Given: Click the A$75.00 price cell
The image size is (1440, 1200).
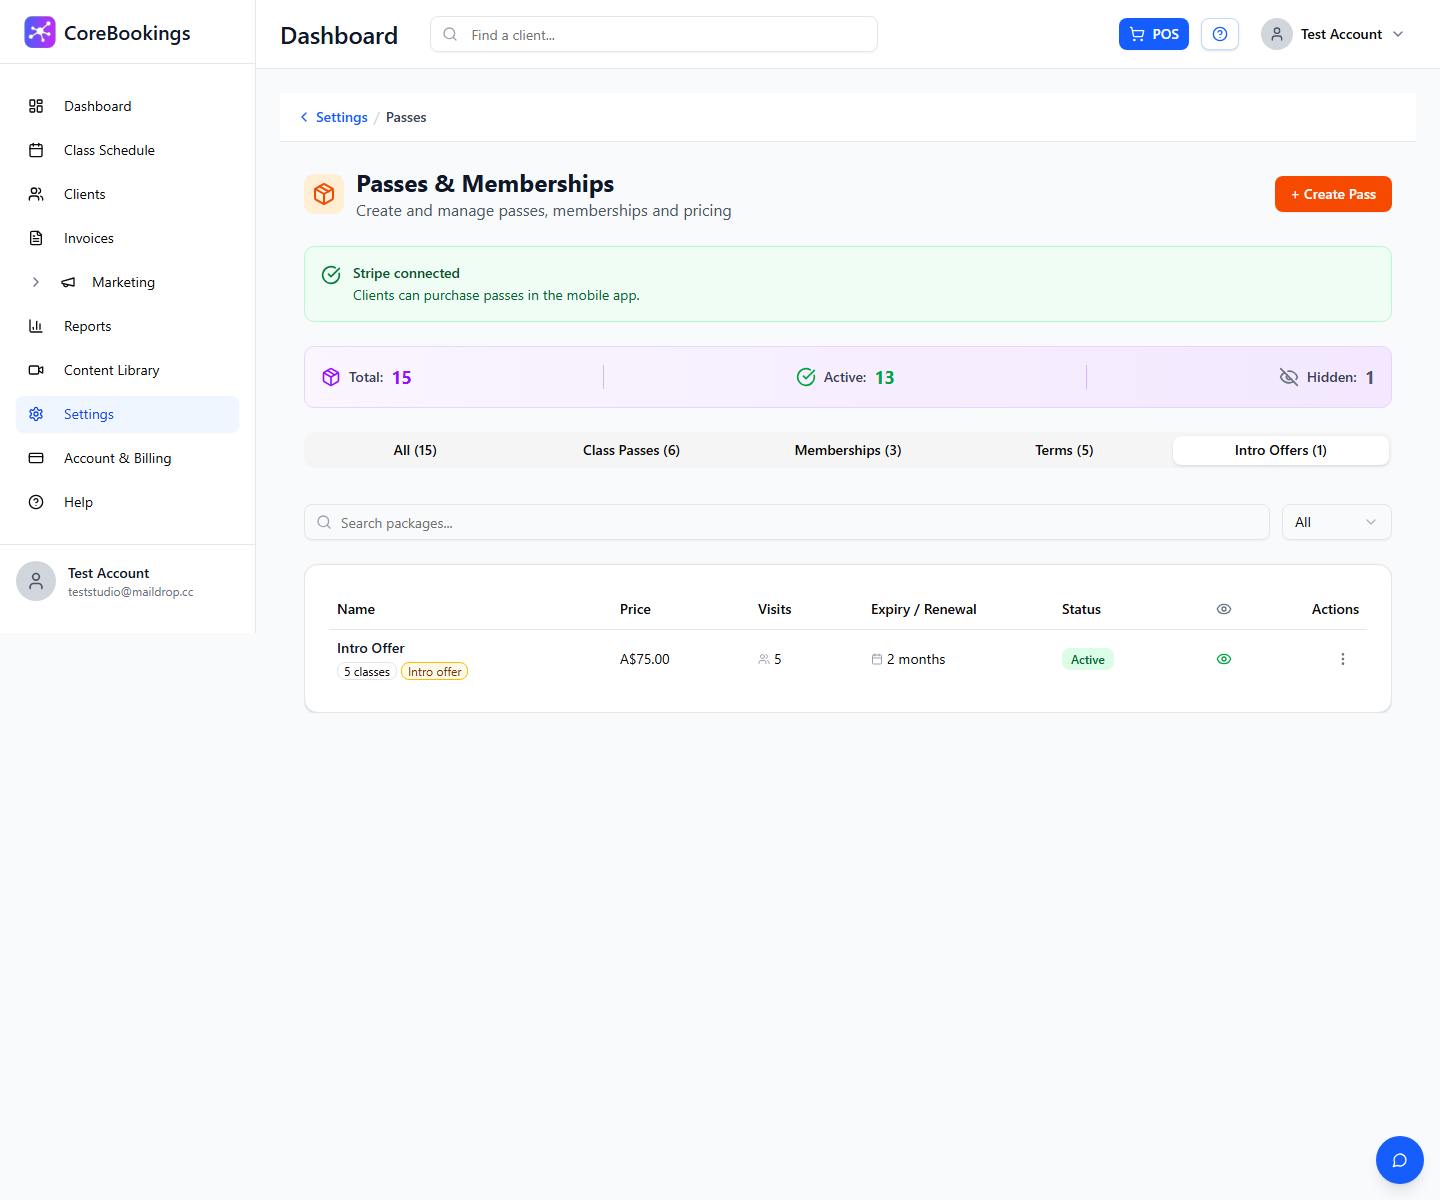Looking at the screenshot, I should pyautogui.click(x=645, y=659).
